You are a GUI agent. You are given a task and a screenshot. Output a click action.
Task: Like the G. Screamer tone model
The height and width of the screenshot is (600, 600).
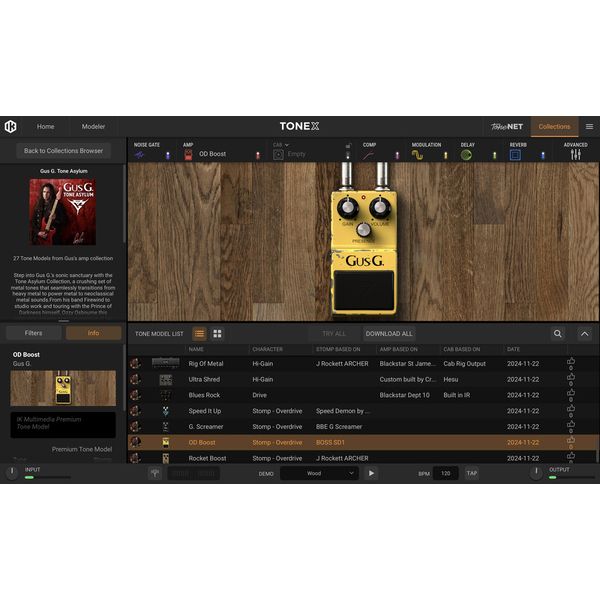point(571,425)
